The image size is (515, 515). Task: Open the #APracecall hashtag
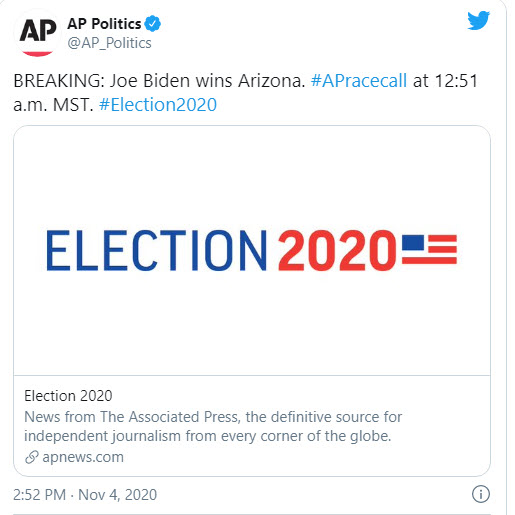pos(359,81)
